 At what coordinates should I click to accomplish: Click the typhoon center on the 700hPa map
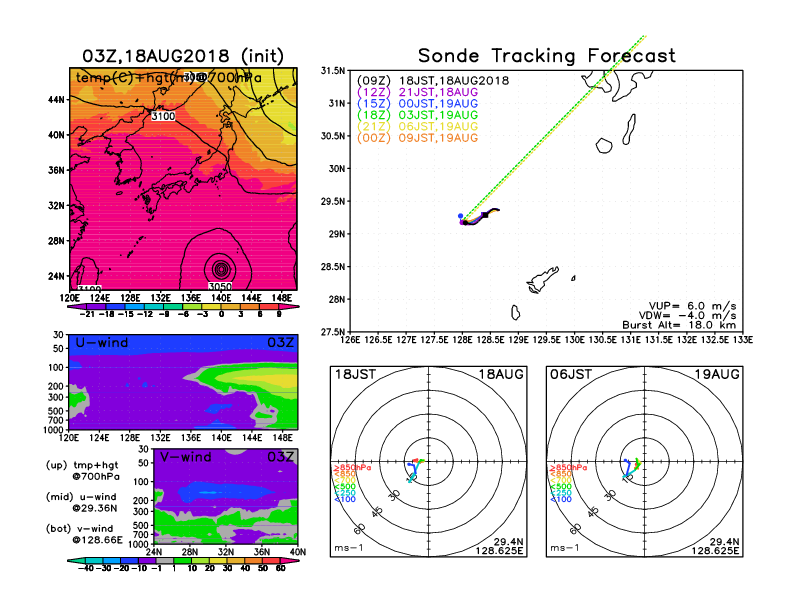tap(221, 270)
